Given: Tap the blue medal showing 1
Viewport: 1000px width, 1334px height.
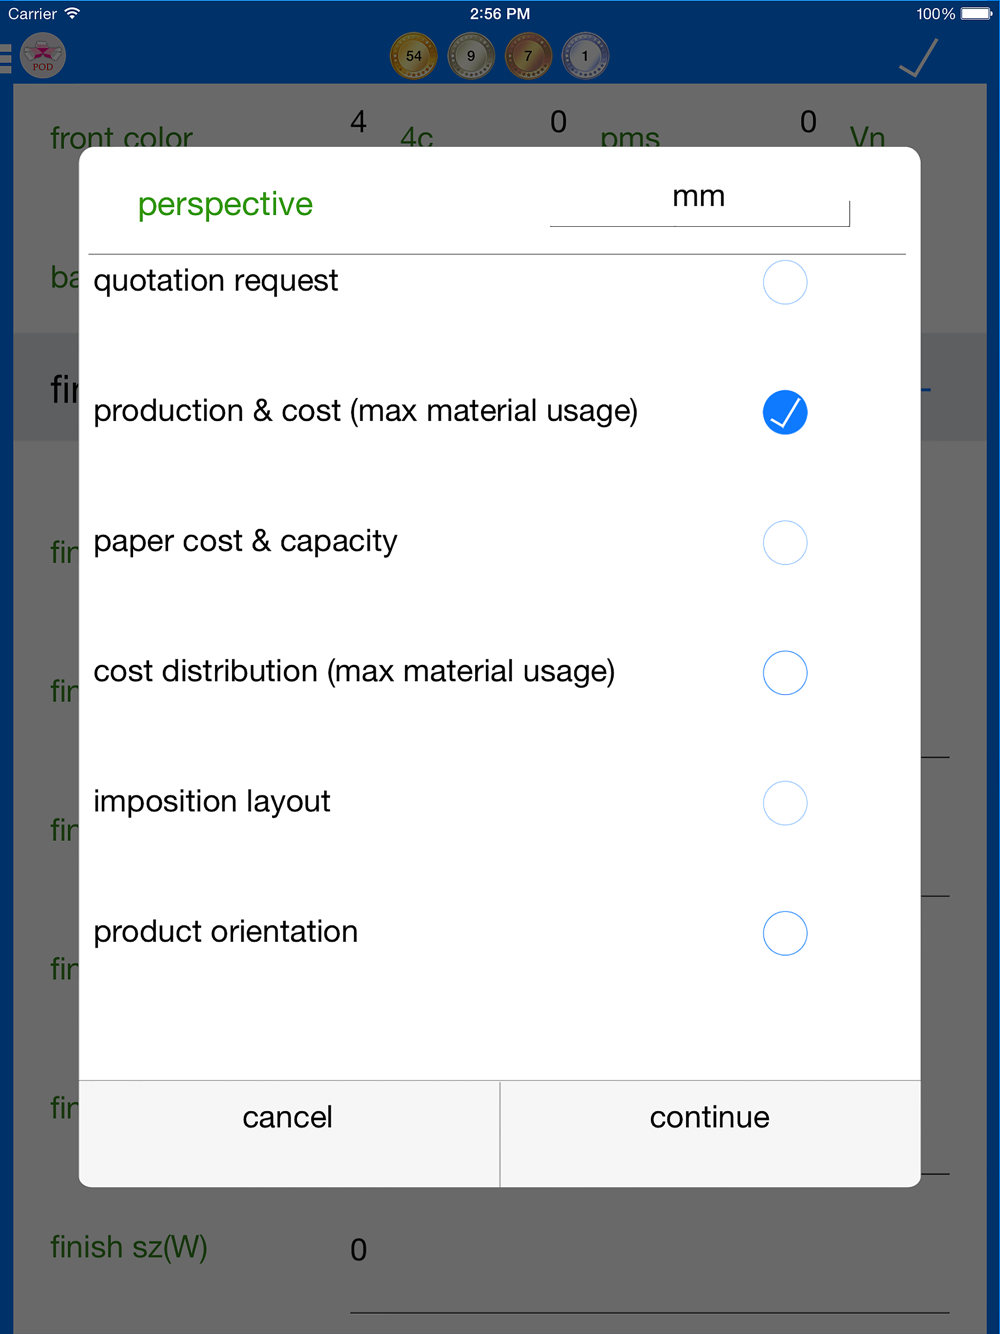Looking at the screenshot, I should coord(585,56).
